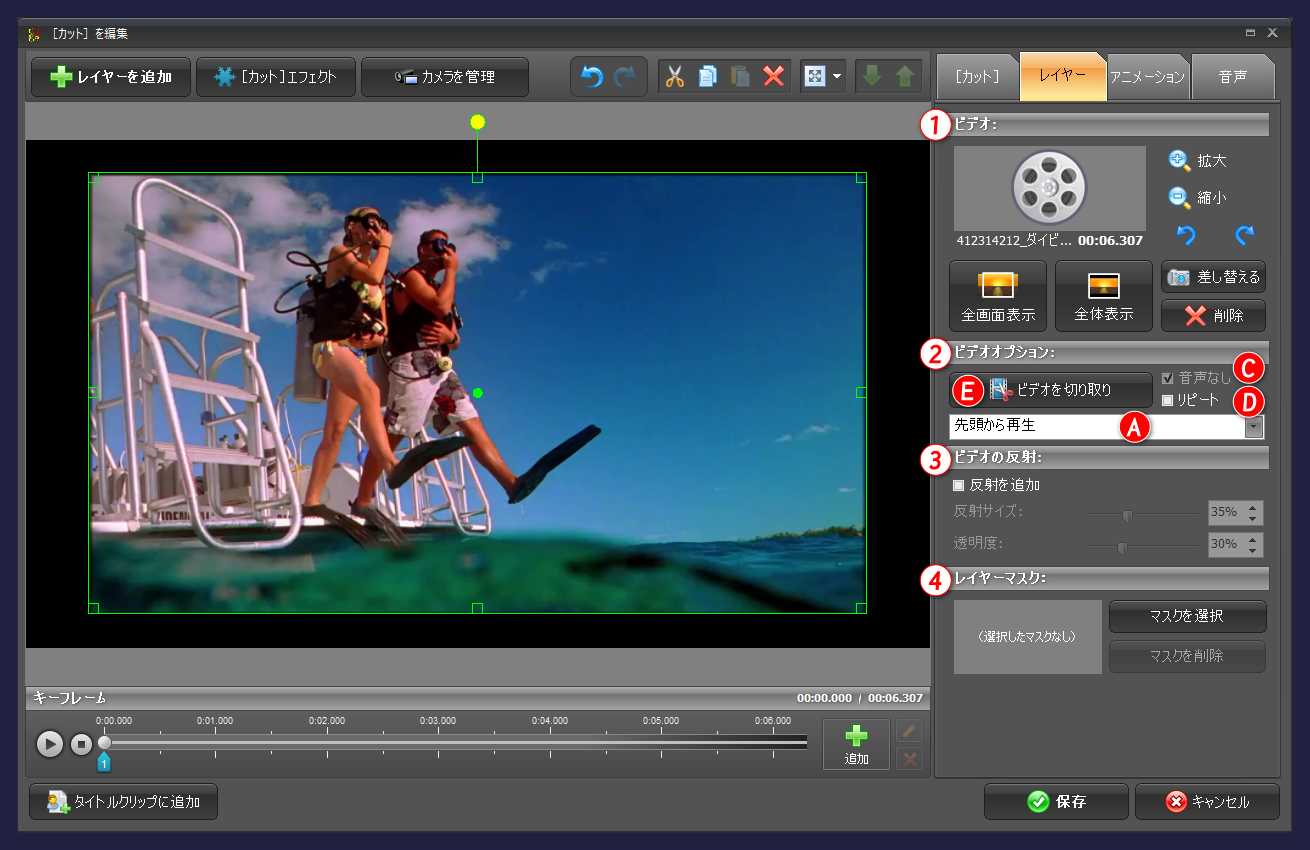Screen dimensions: 1310x850
Task: Click the scissors cut icon
Action: (675, 77)
